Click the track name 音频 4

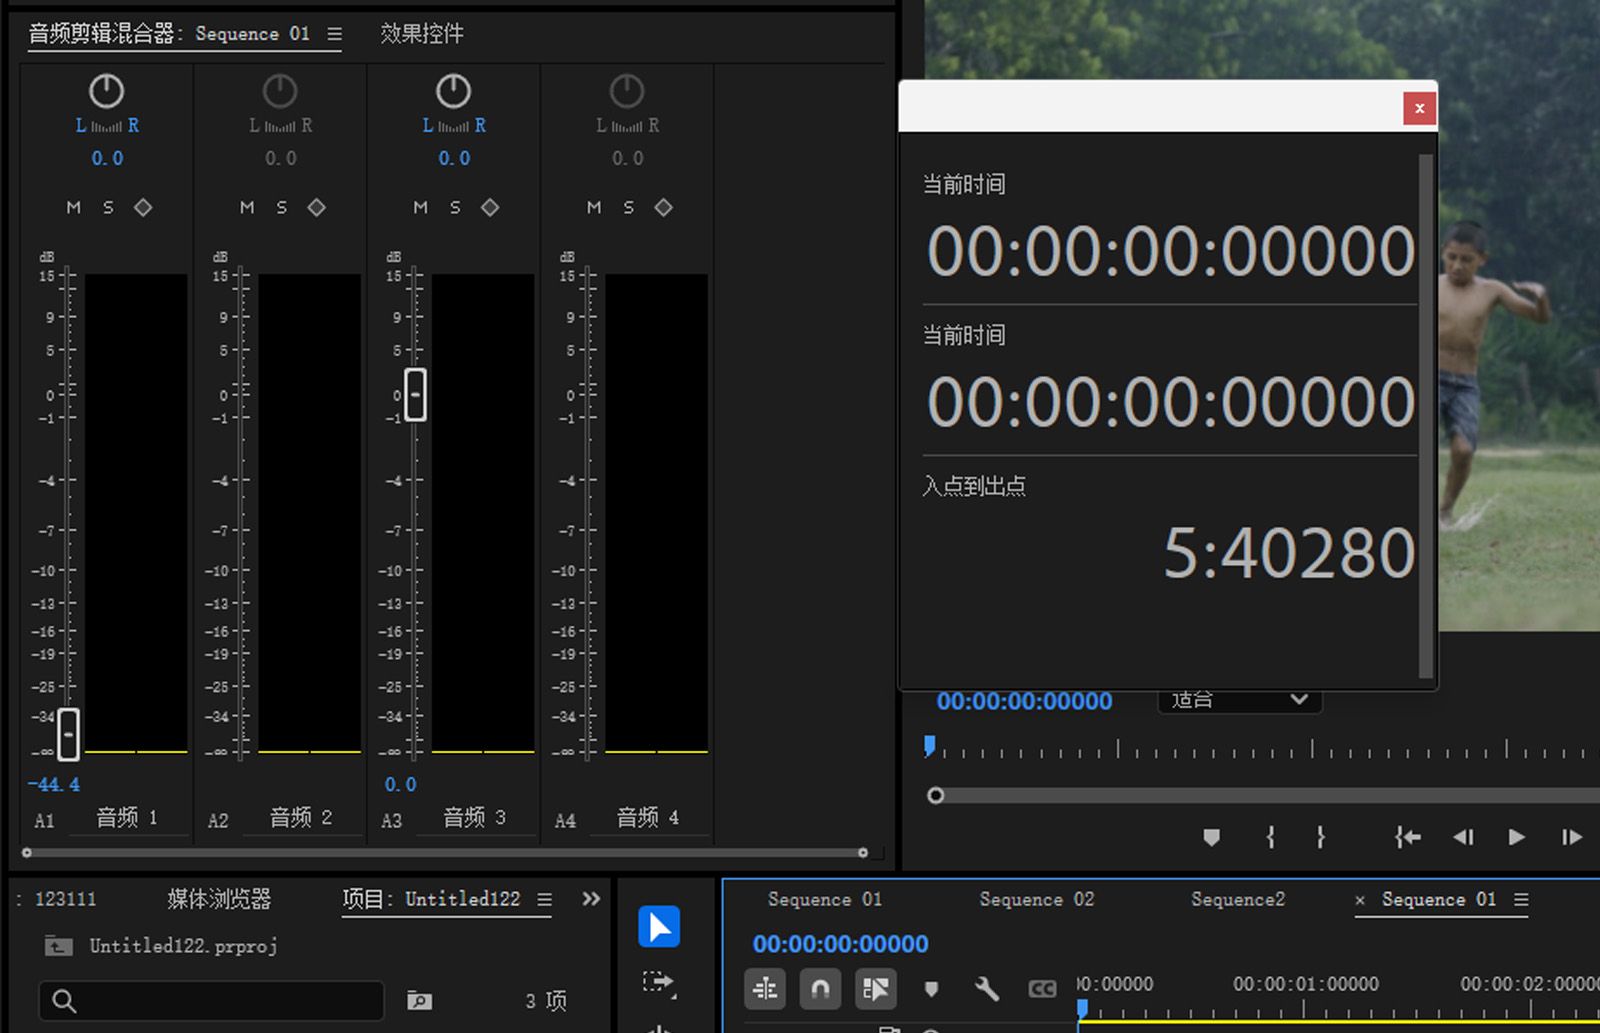pos(648,818)
